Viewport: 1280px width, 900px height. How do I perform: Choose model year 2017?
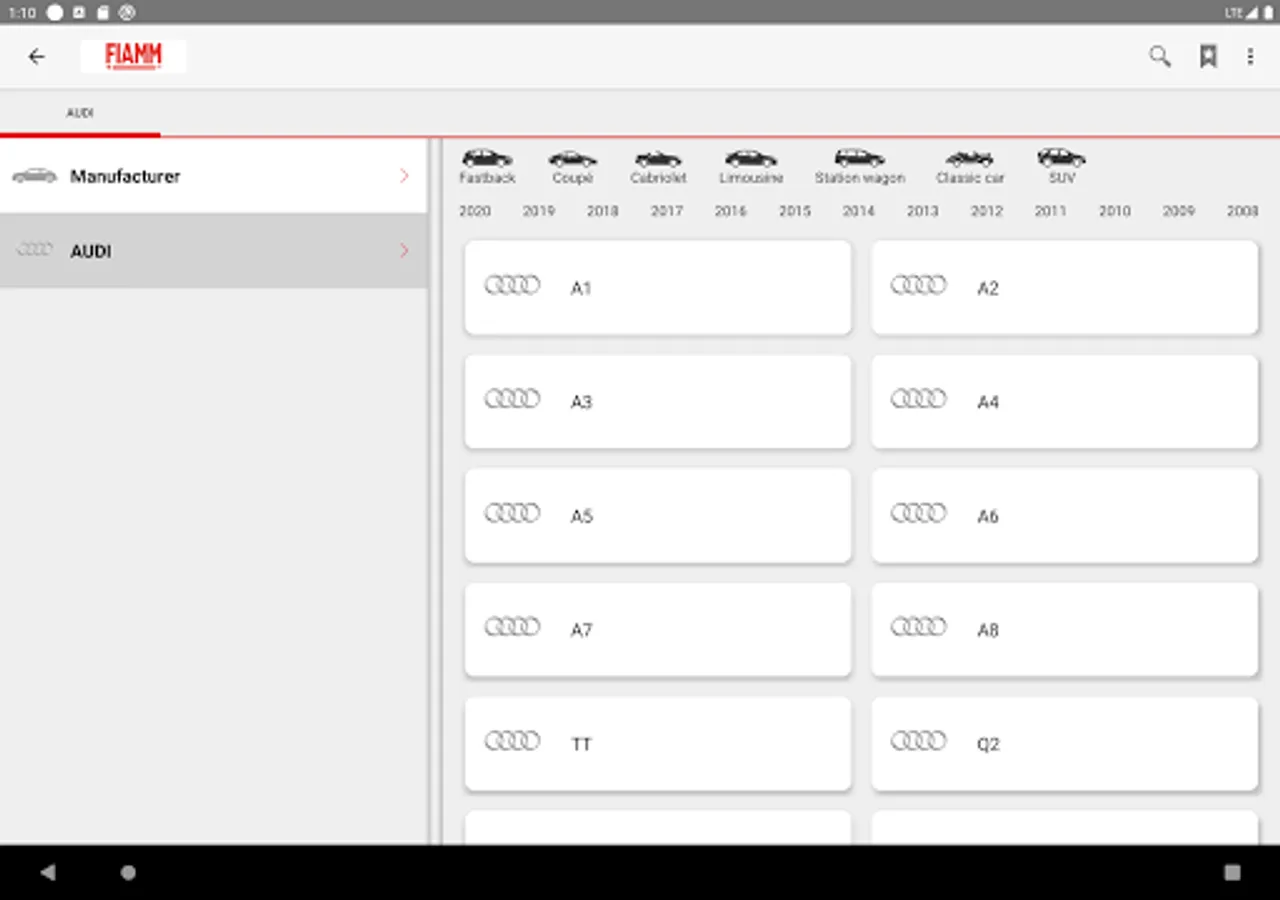point(667,211)
